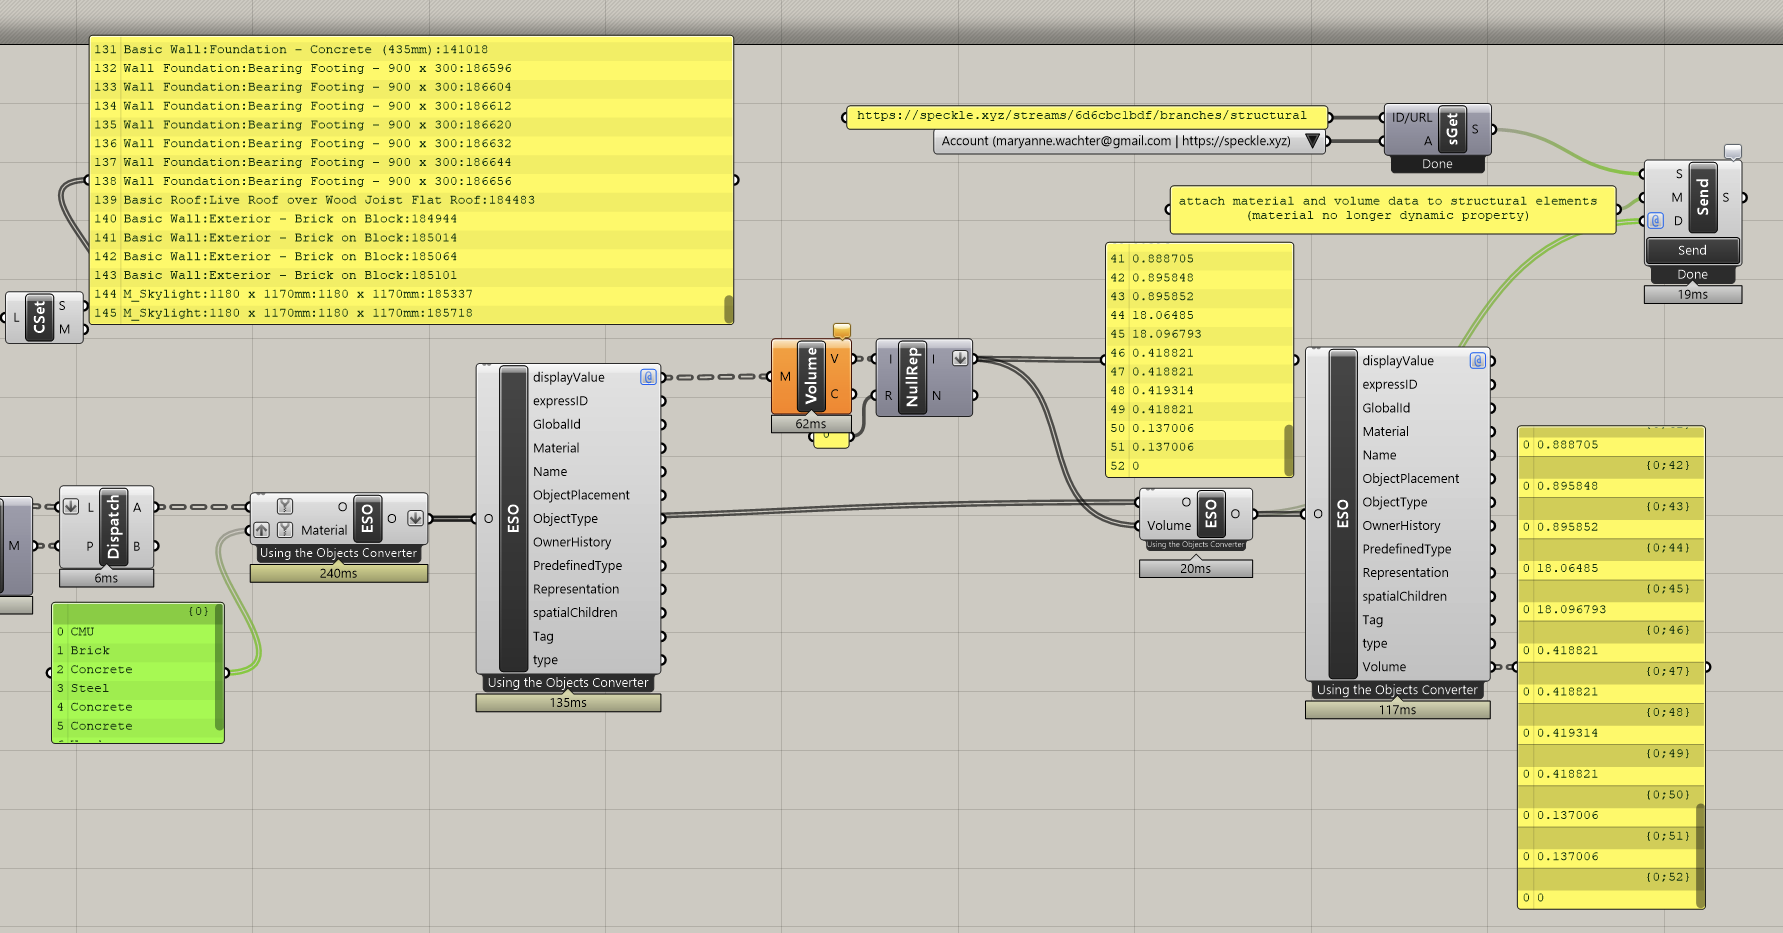1783x933 pixels.
Task: Select the orange Volume component
Action: click(x=810, y=377)
